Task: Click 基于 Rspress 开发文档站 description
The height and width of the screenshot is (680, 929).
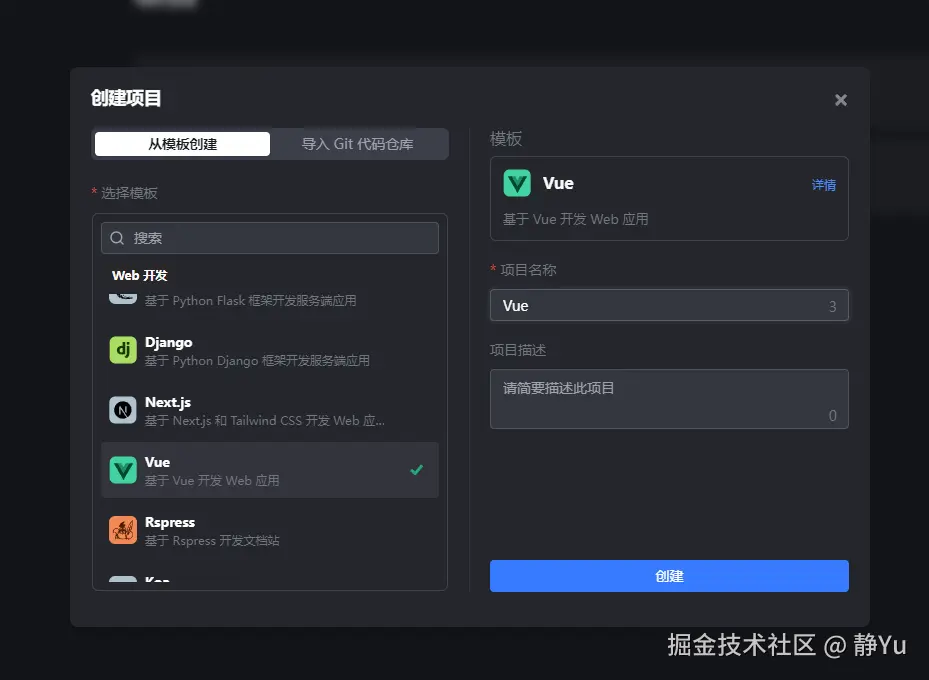Action: (x=212, y=540)
